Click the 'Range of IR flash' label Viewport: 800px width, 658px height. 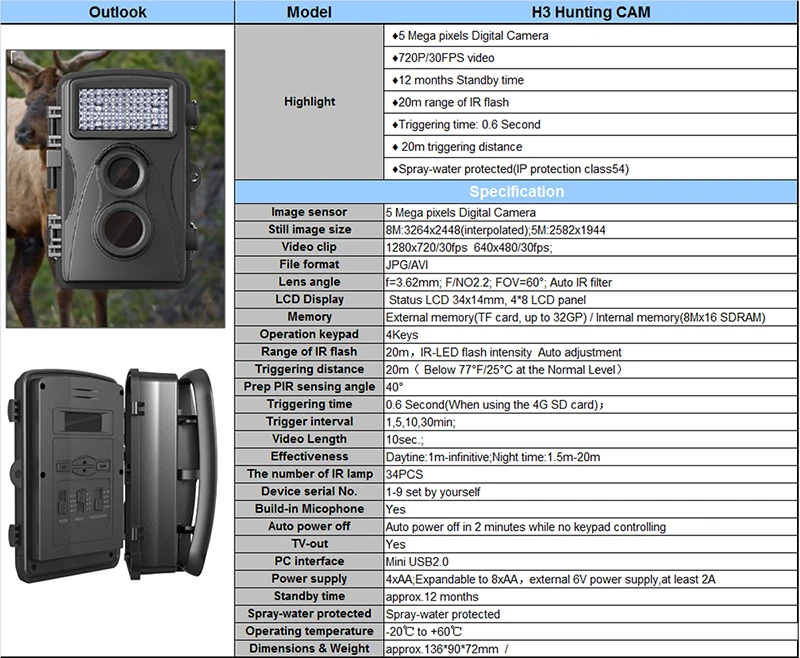[x=309, y=351]
